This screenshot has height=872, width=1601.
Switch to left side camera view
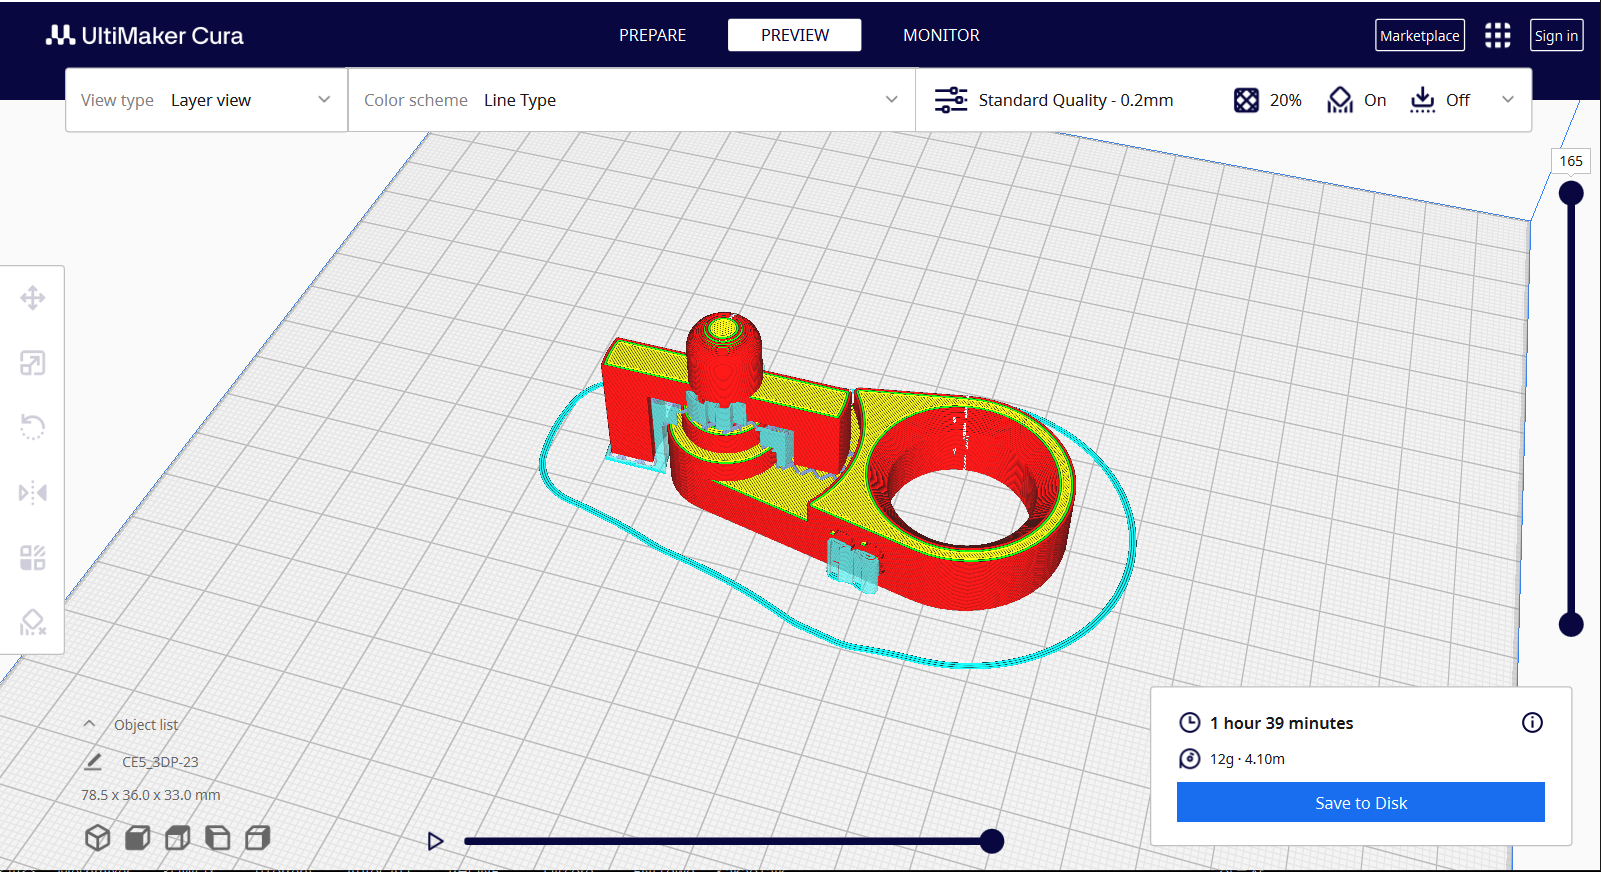(x=217, y=838)
